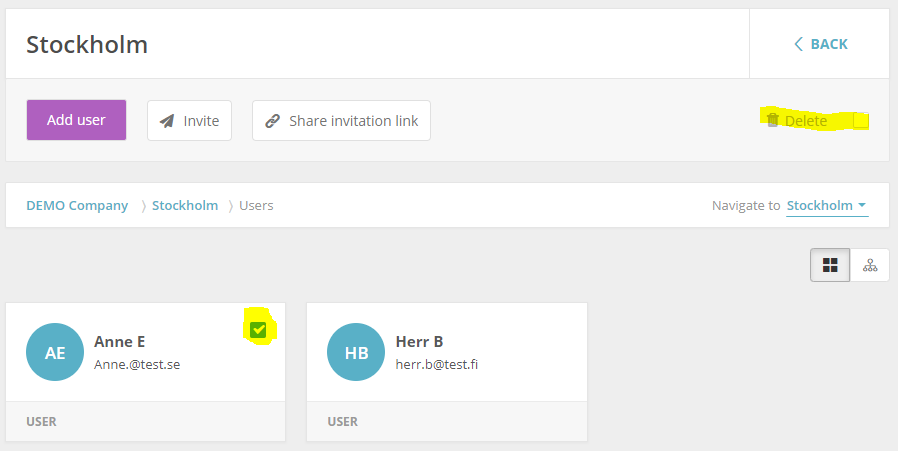
Task: Click Share invitation link button
Action: point(341,120)
